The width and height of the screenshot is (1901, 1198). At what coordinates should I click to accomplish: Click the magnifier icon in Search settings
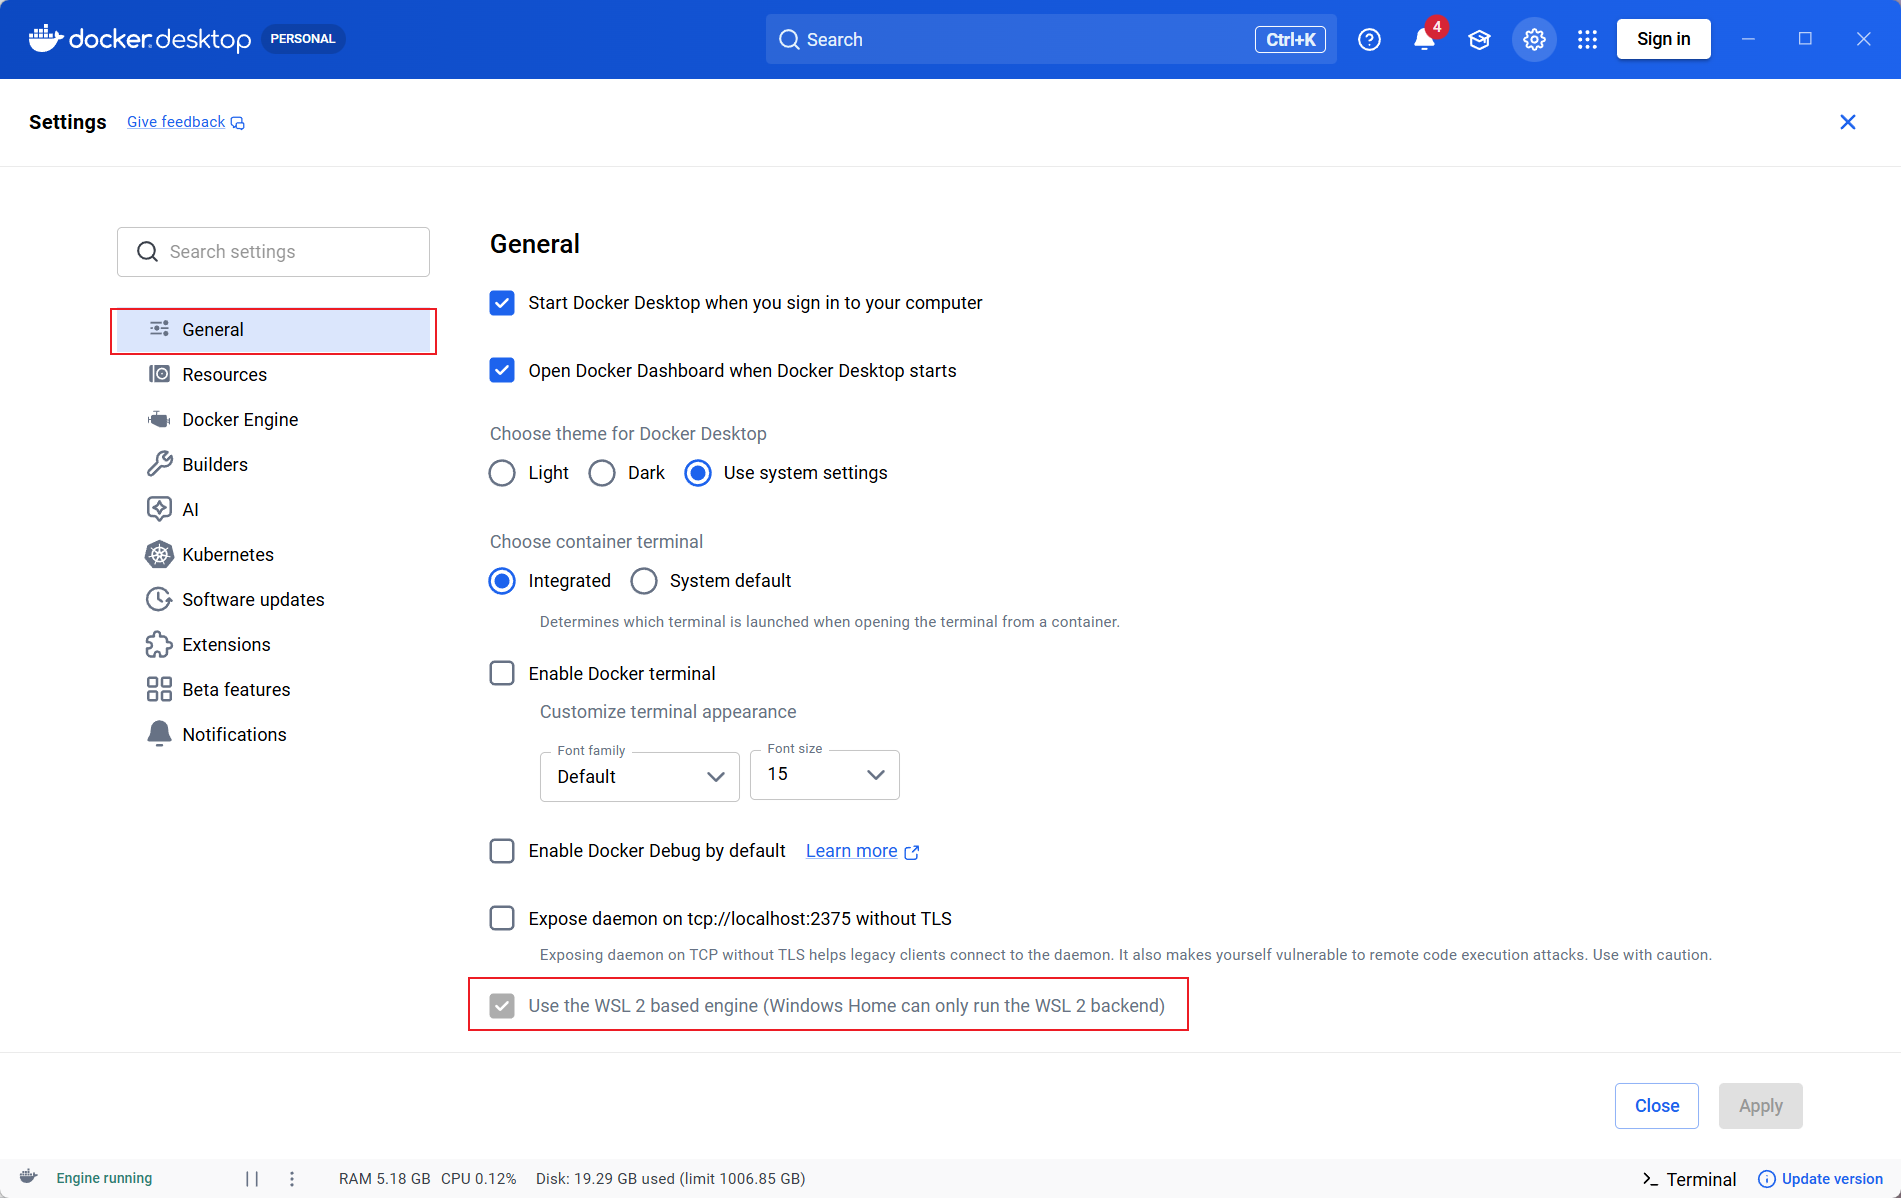pyautogui.click(x=147, y=252)
